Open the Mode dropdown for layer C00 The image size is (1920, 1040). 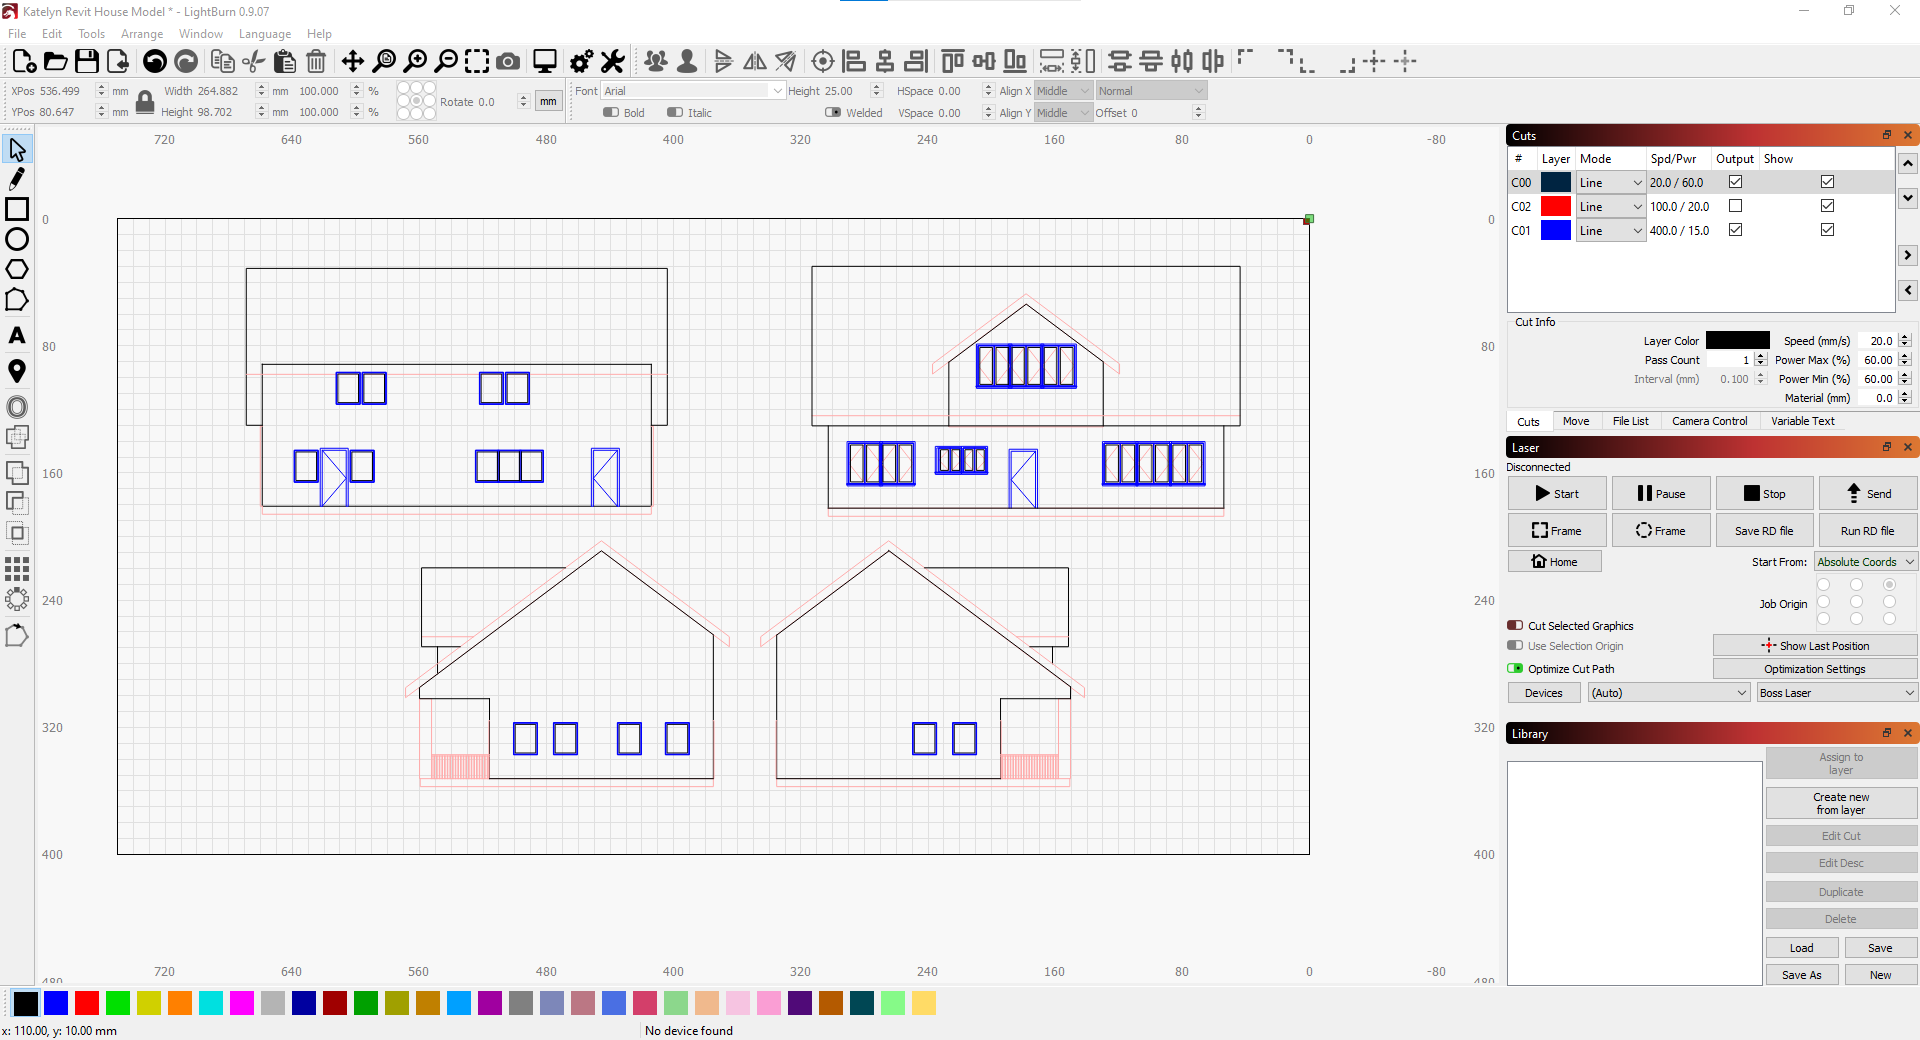[1610, 182]
